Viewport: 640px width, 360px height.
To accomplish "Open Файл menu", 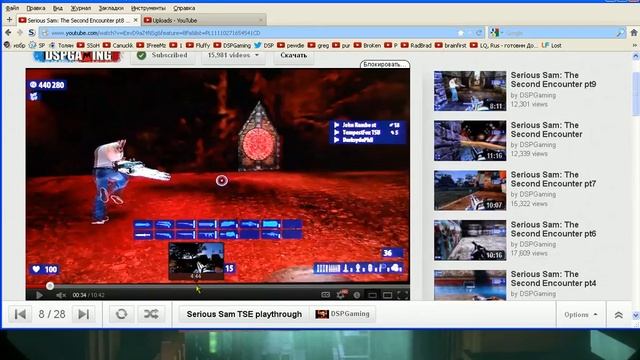I will 12,8.
